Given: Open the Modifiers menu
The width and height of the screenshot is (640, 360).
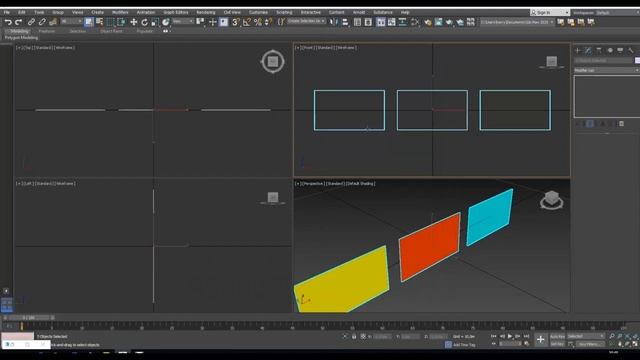Looking at the screenshot, I should pos(120,13).
